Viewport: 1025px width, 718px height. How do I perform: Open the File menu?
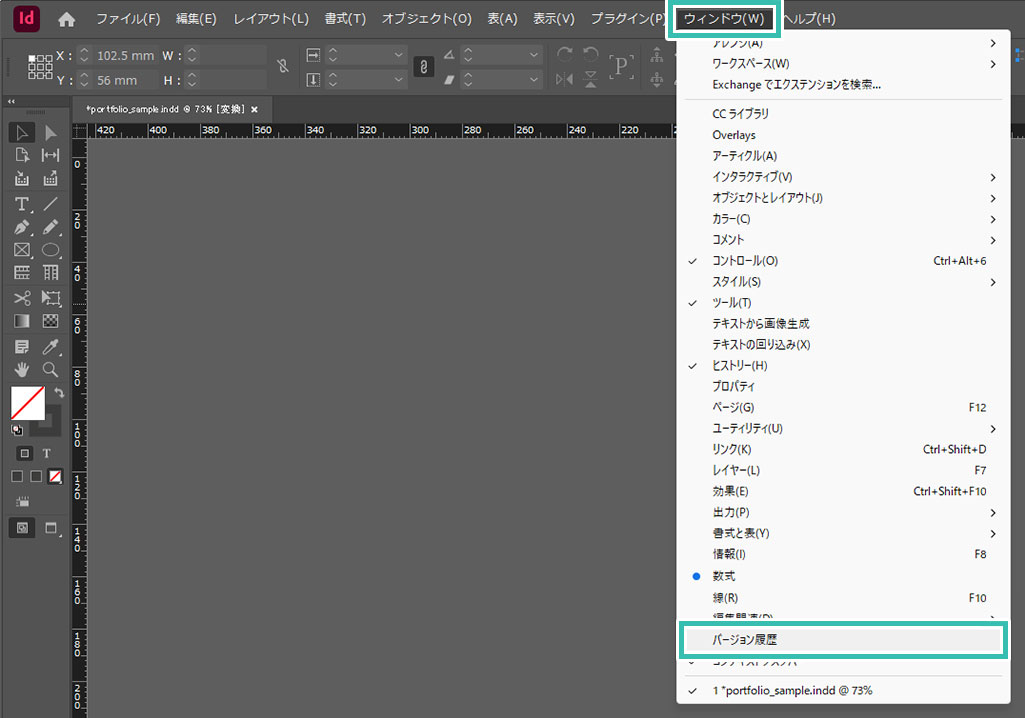[x=127, y=19]
